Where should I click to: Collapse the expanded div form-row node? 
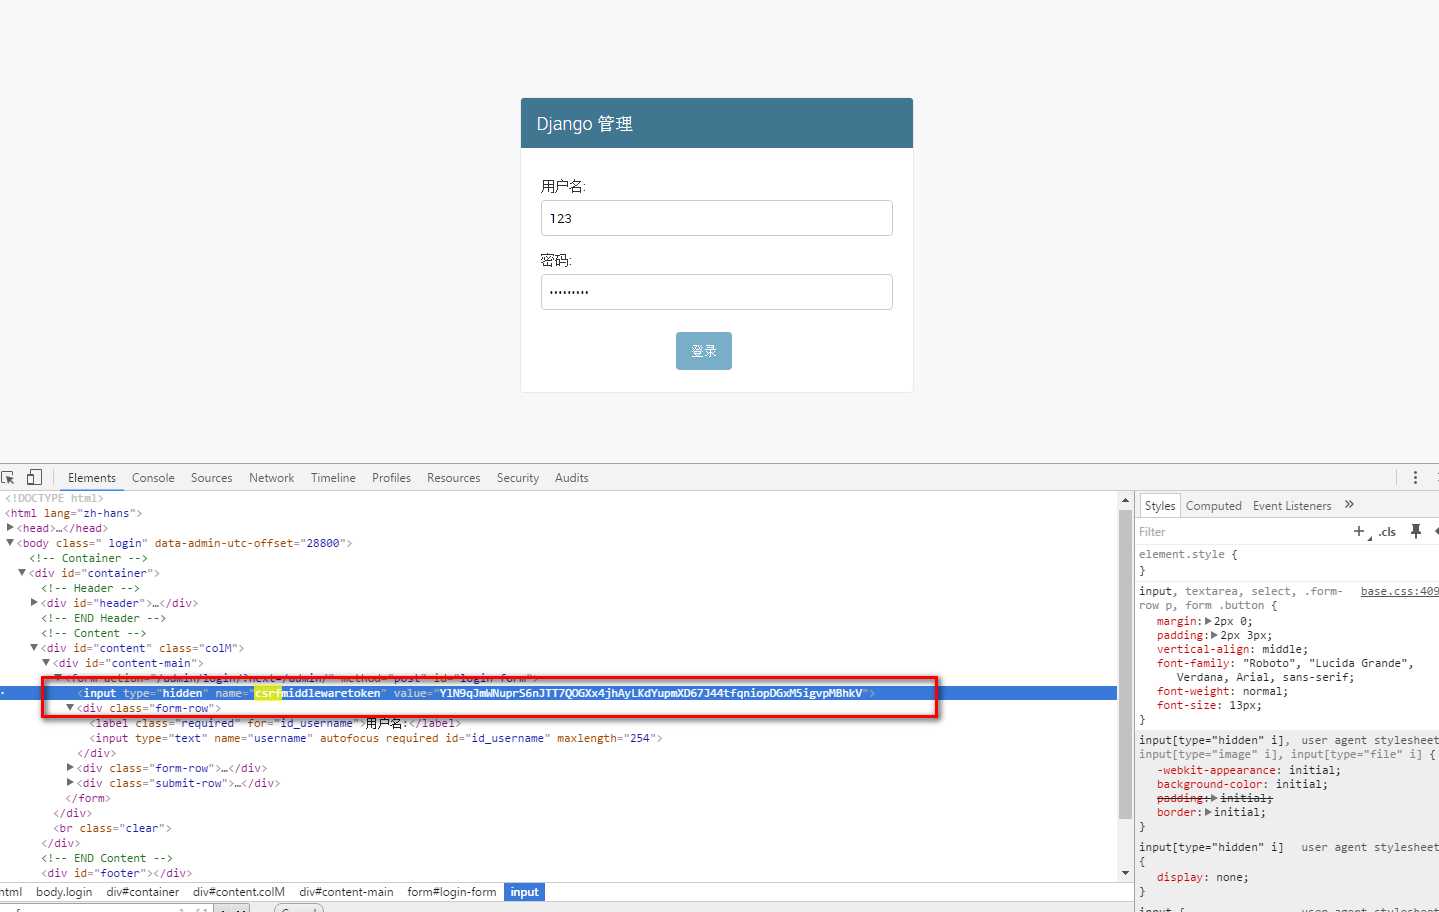click(70, 708)
